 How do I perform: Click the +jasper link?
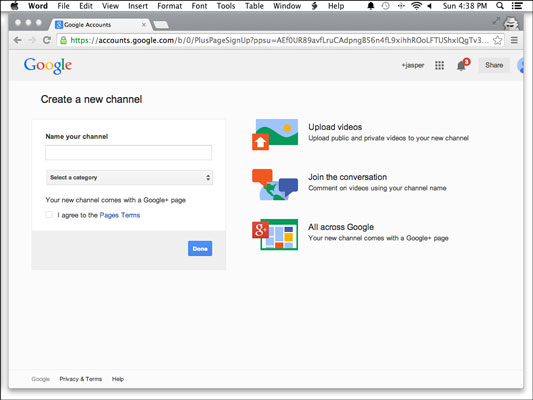pos(413,65)
